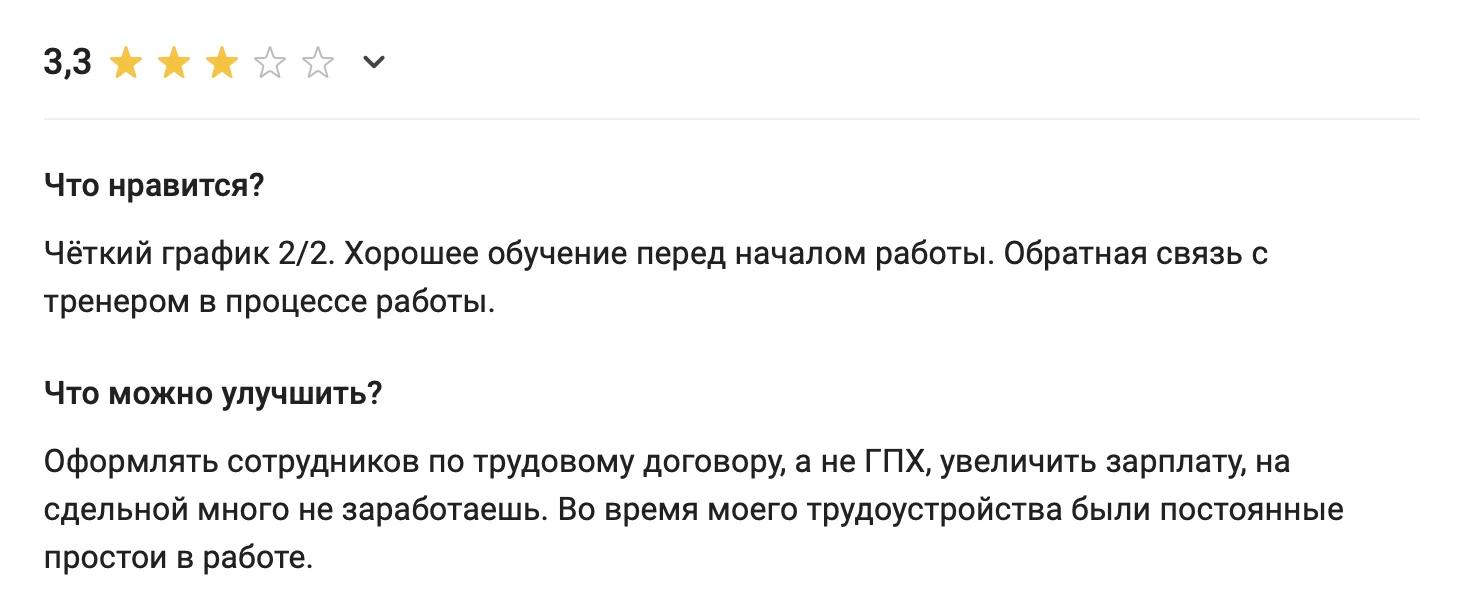Click the "Что нравится?" heading
This screenshot has width=1470, height=594.
[x=154, y=186]
